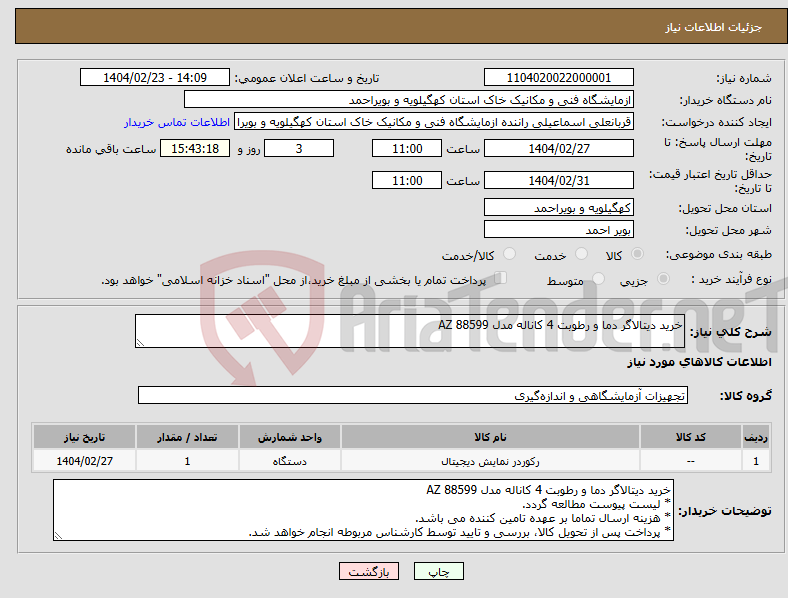The height and width of the screenshot is (598, 788).
Task: Click the remaining days field showing 3
Action: tap(299, 148)
